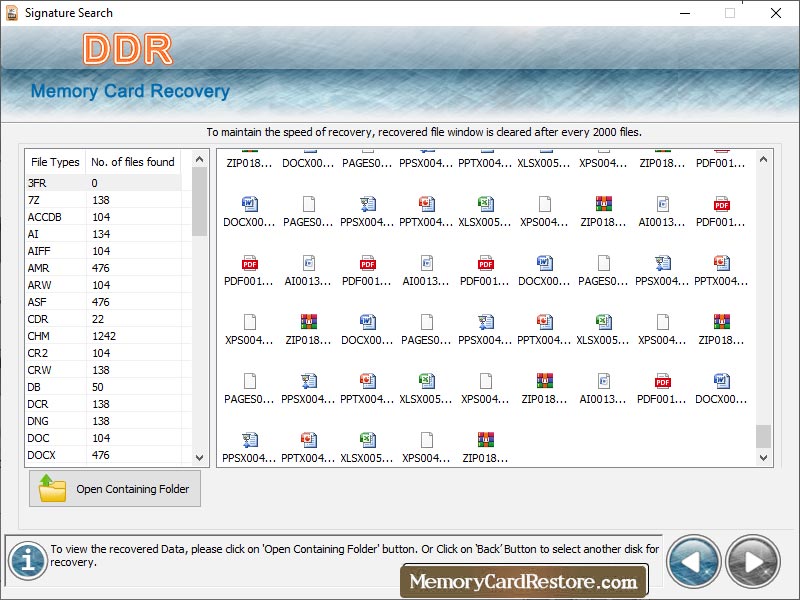The height and width of the screenshot is (600, 800).
Task: Select the CR2 file type row
Action: [104, 353]
